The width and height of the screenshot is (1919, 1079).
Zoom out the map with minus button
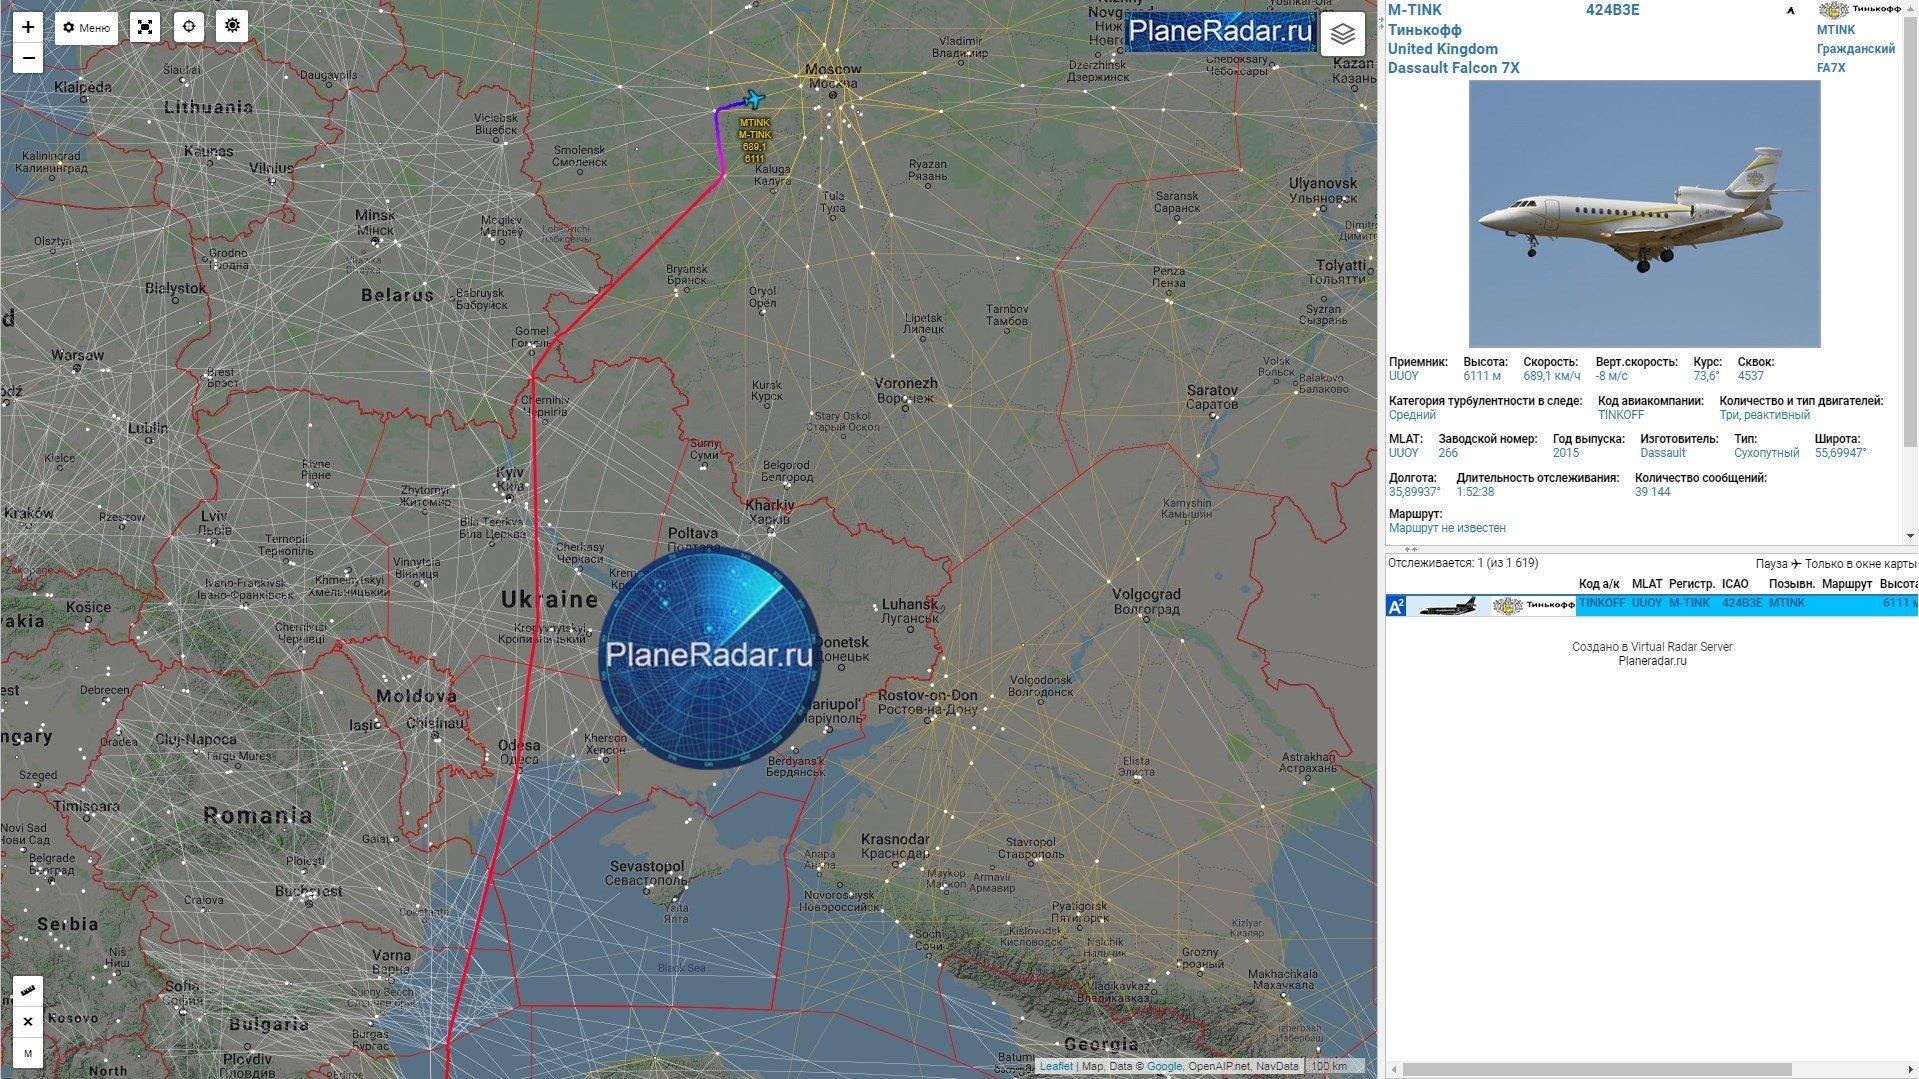(x=28, y=58)
